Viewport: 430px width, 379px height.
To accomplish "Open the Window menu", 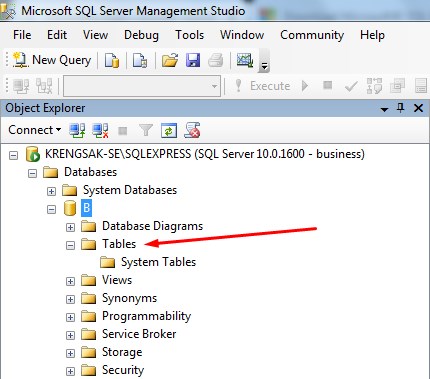I will click(242, 35).
